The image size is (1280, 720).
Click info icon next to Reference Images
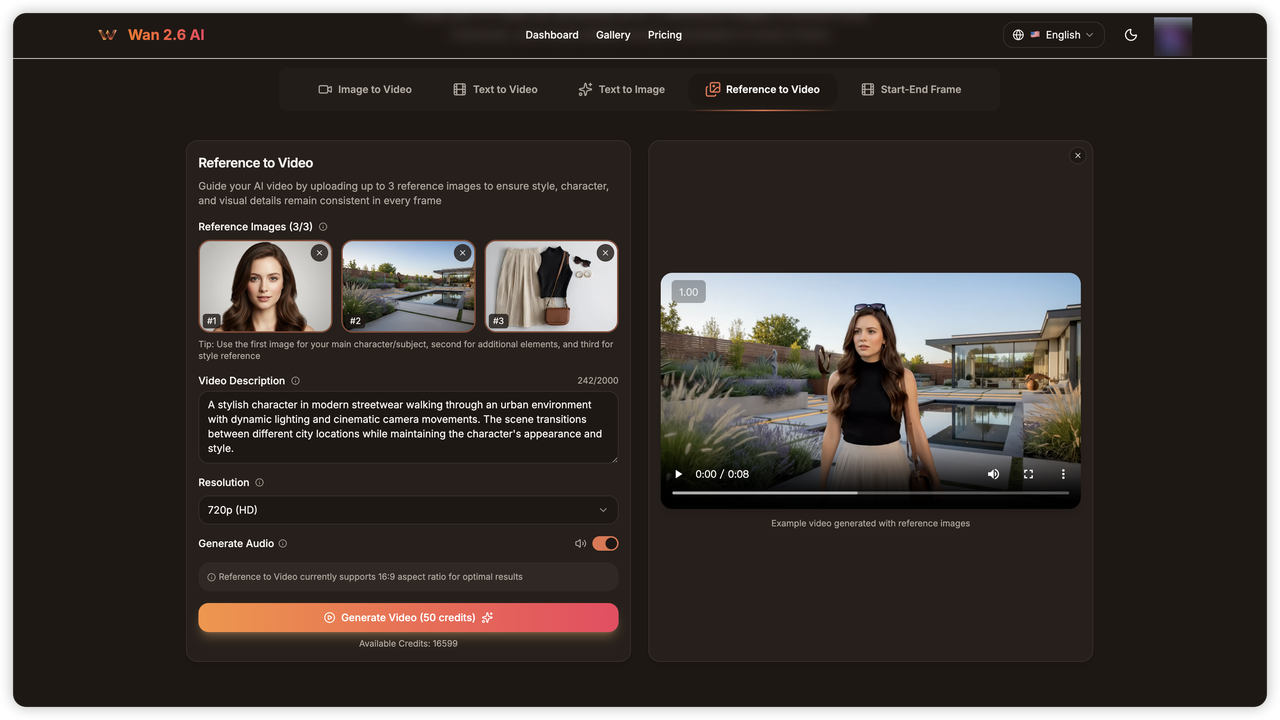[x=323, y=227]
